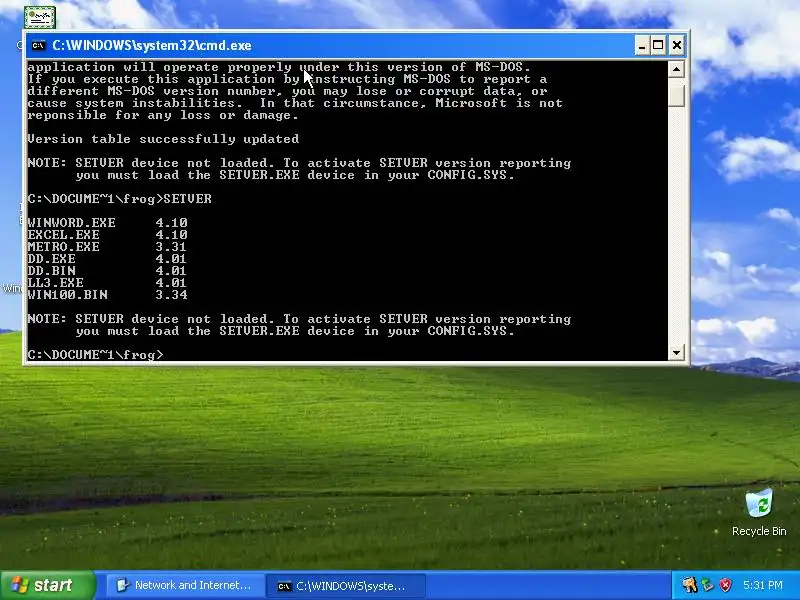Switch to Network and Internet taskbar window

(x=185, y=585)
